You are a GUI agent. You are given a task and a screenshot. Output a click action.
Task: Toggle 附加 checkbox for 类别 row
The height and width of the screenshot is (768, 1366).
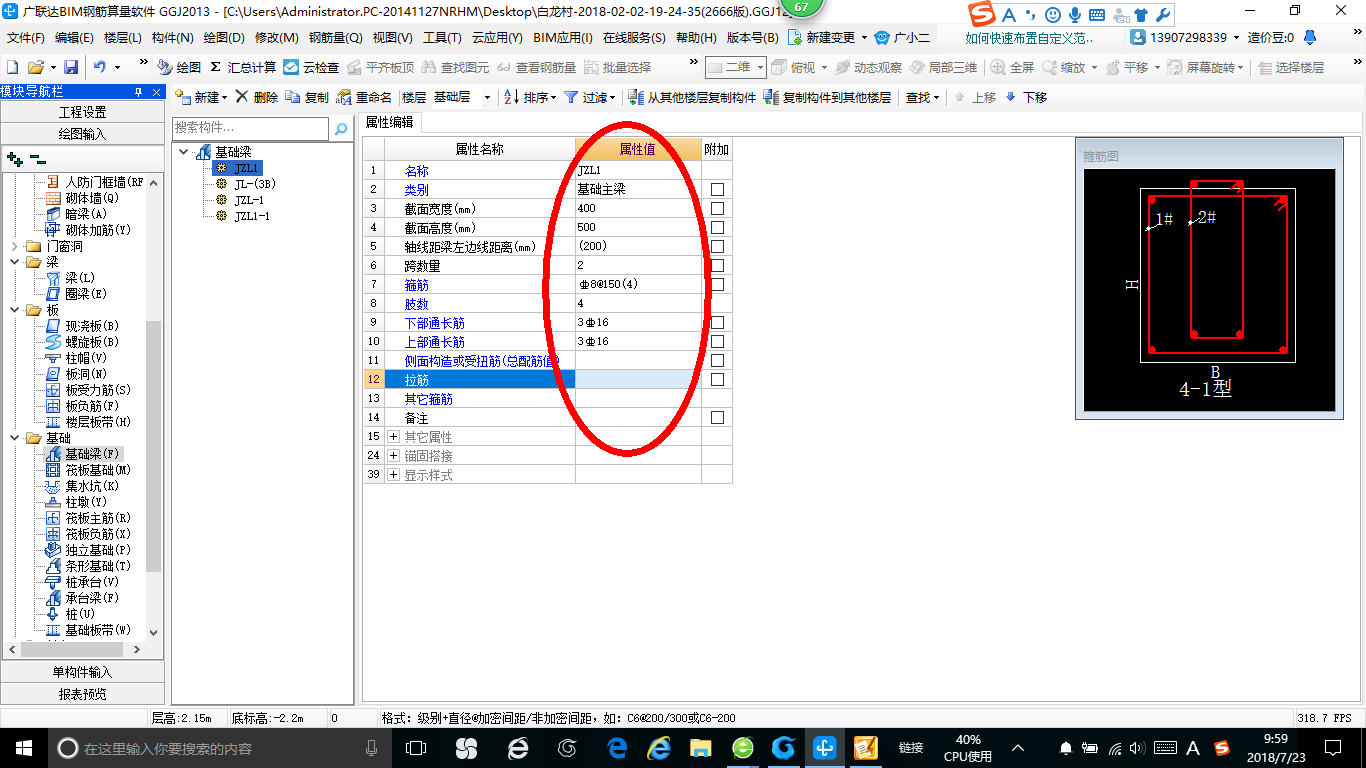pos(717,189)
